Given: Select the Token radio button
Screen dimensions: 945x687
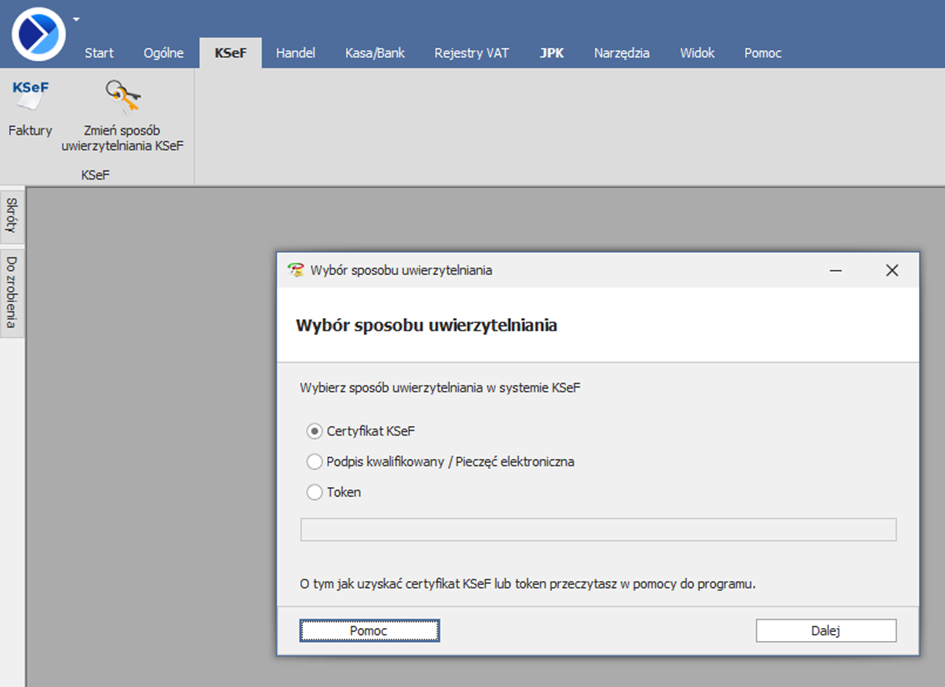Looking at the screenshot, I should click(315, 492).
